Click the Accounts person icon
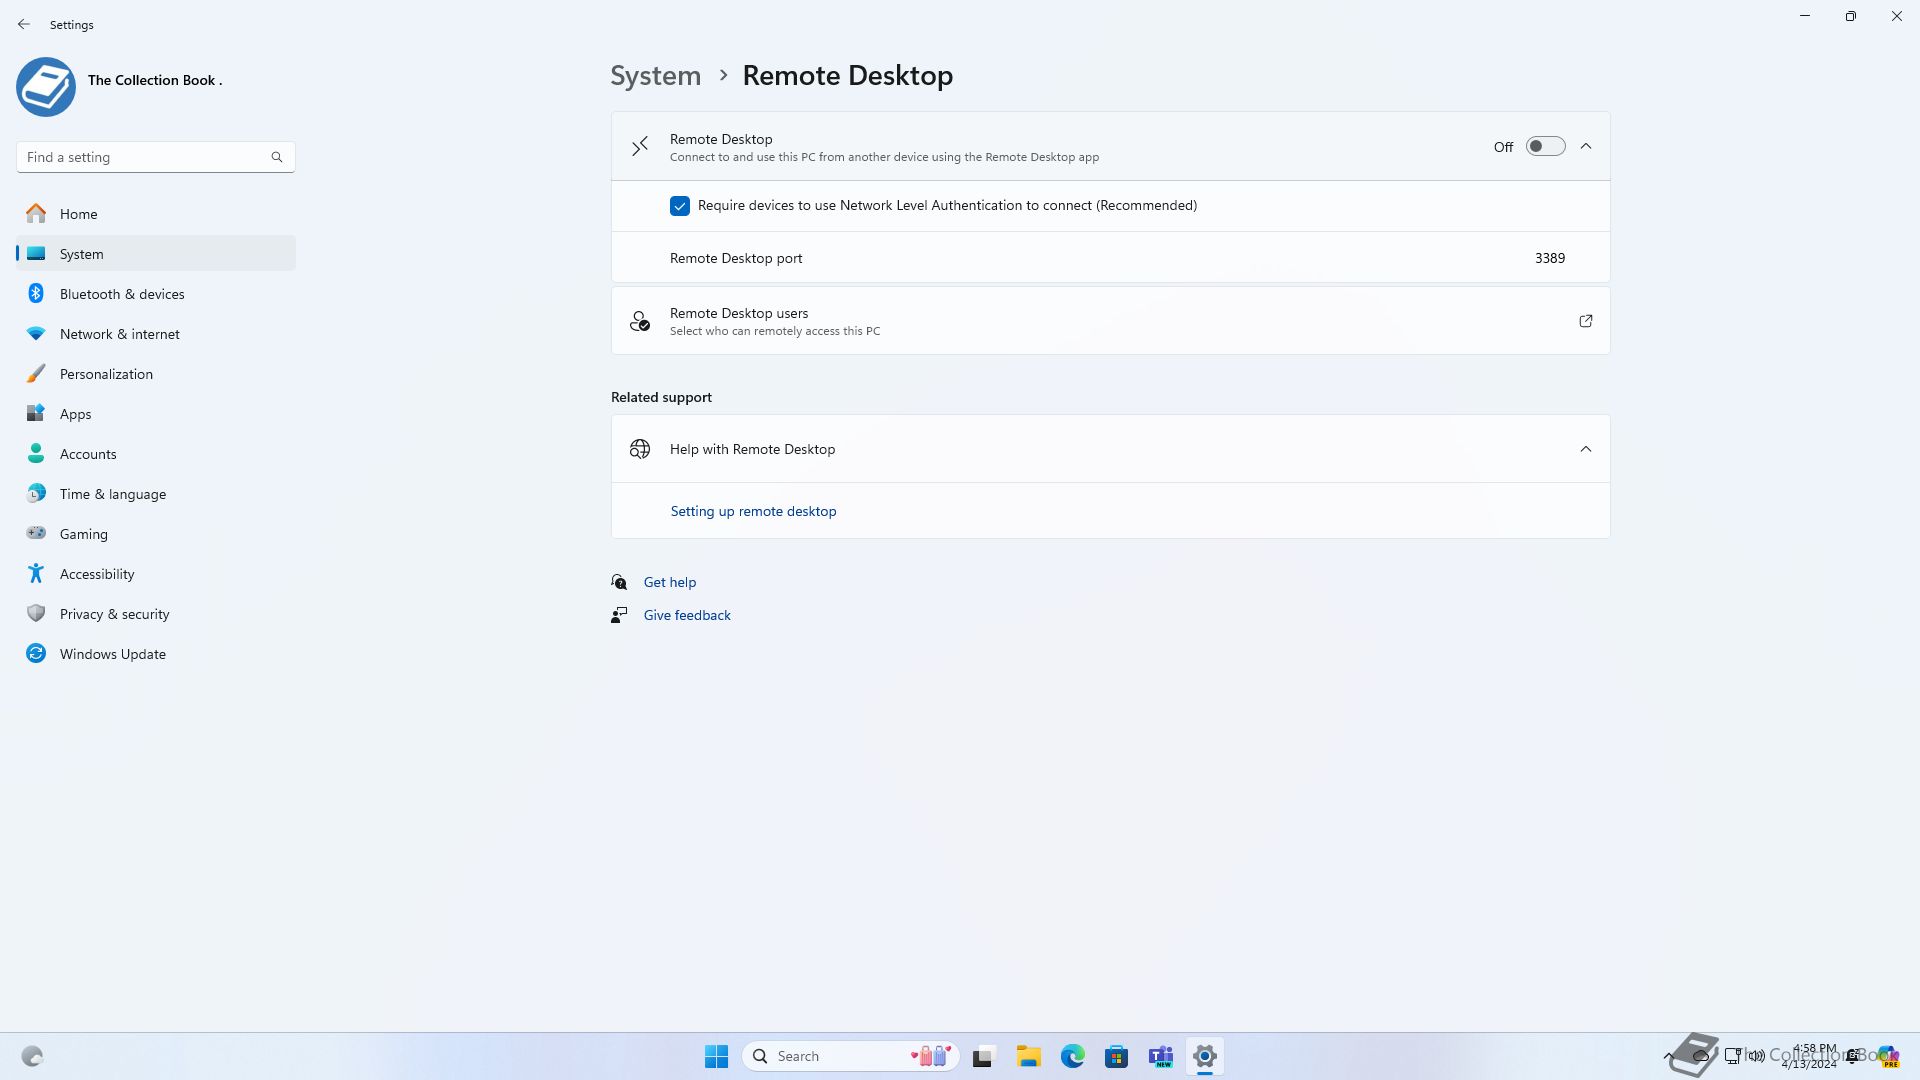This screenshot has height=1080, width=1920. coord(36,454)
